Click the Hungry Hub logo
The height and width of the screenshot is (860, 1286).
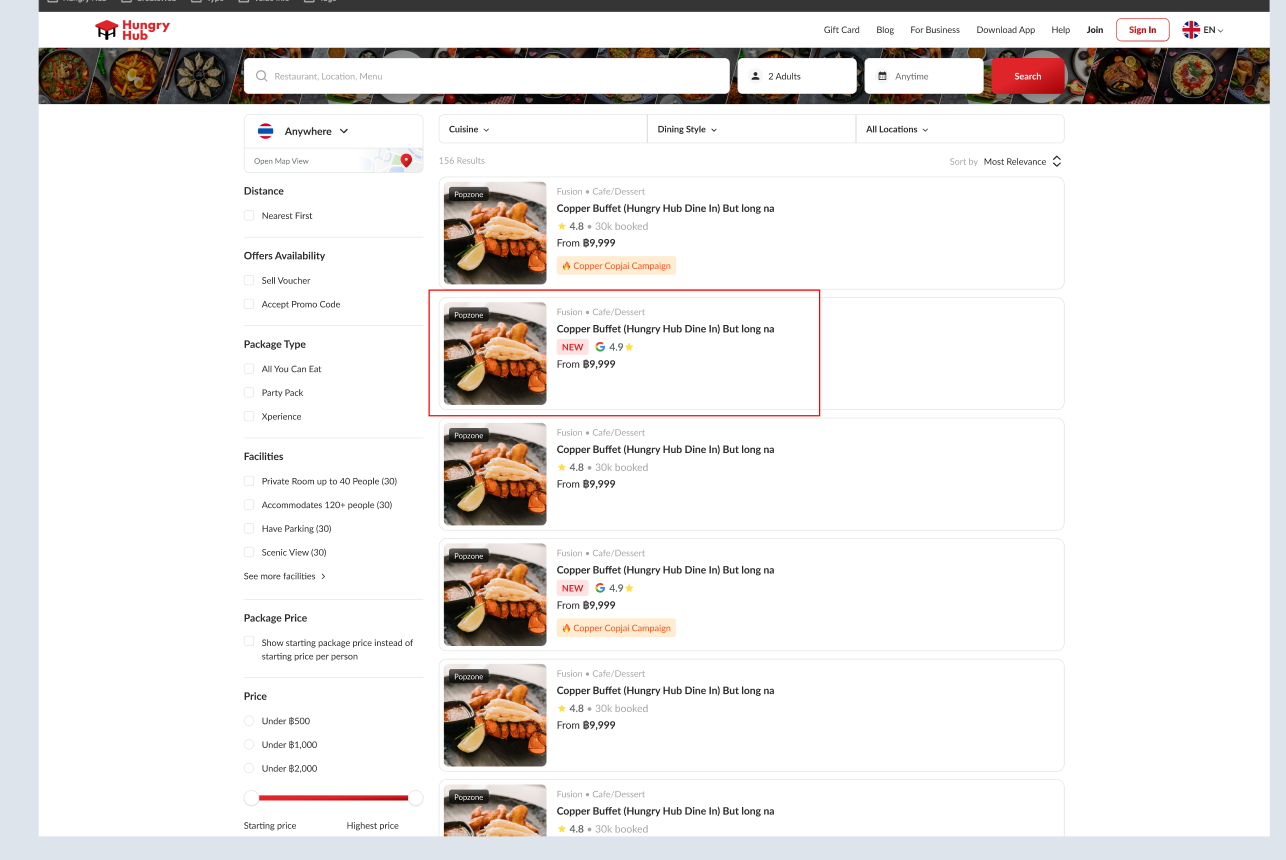(x=132, y=30)
